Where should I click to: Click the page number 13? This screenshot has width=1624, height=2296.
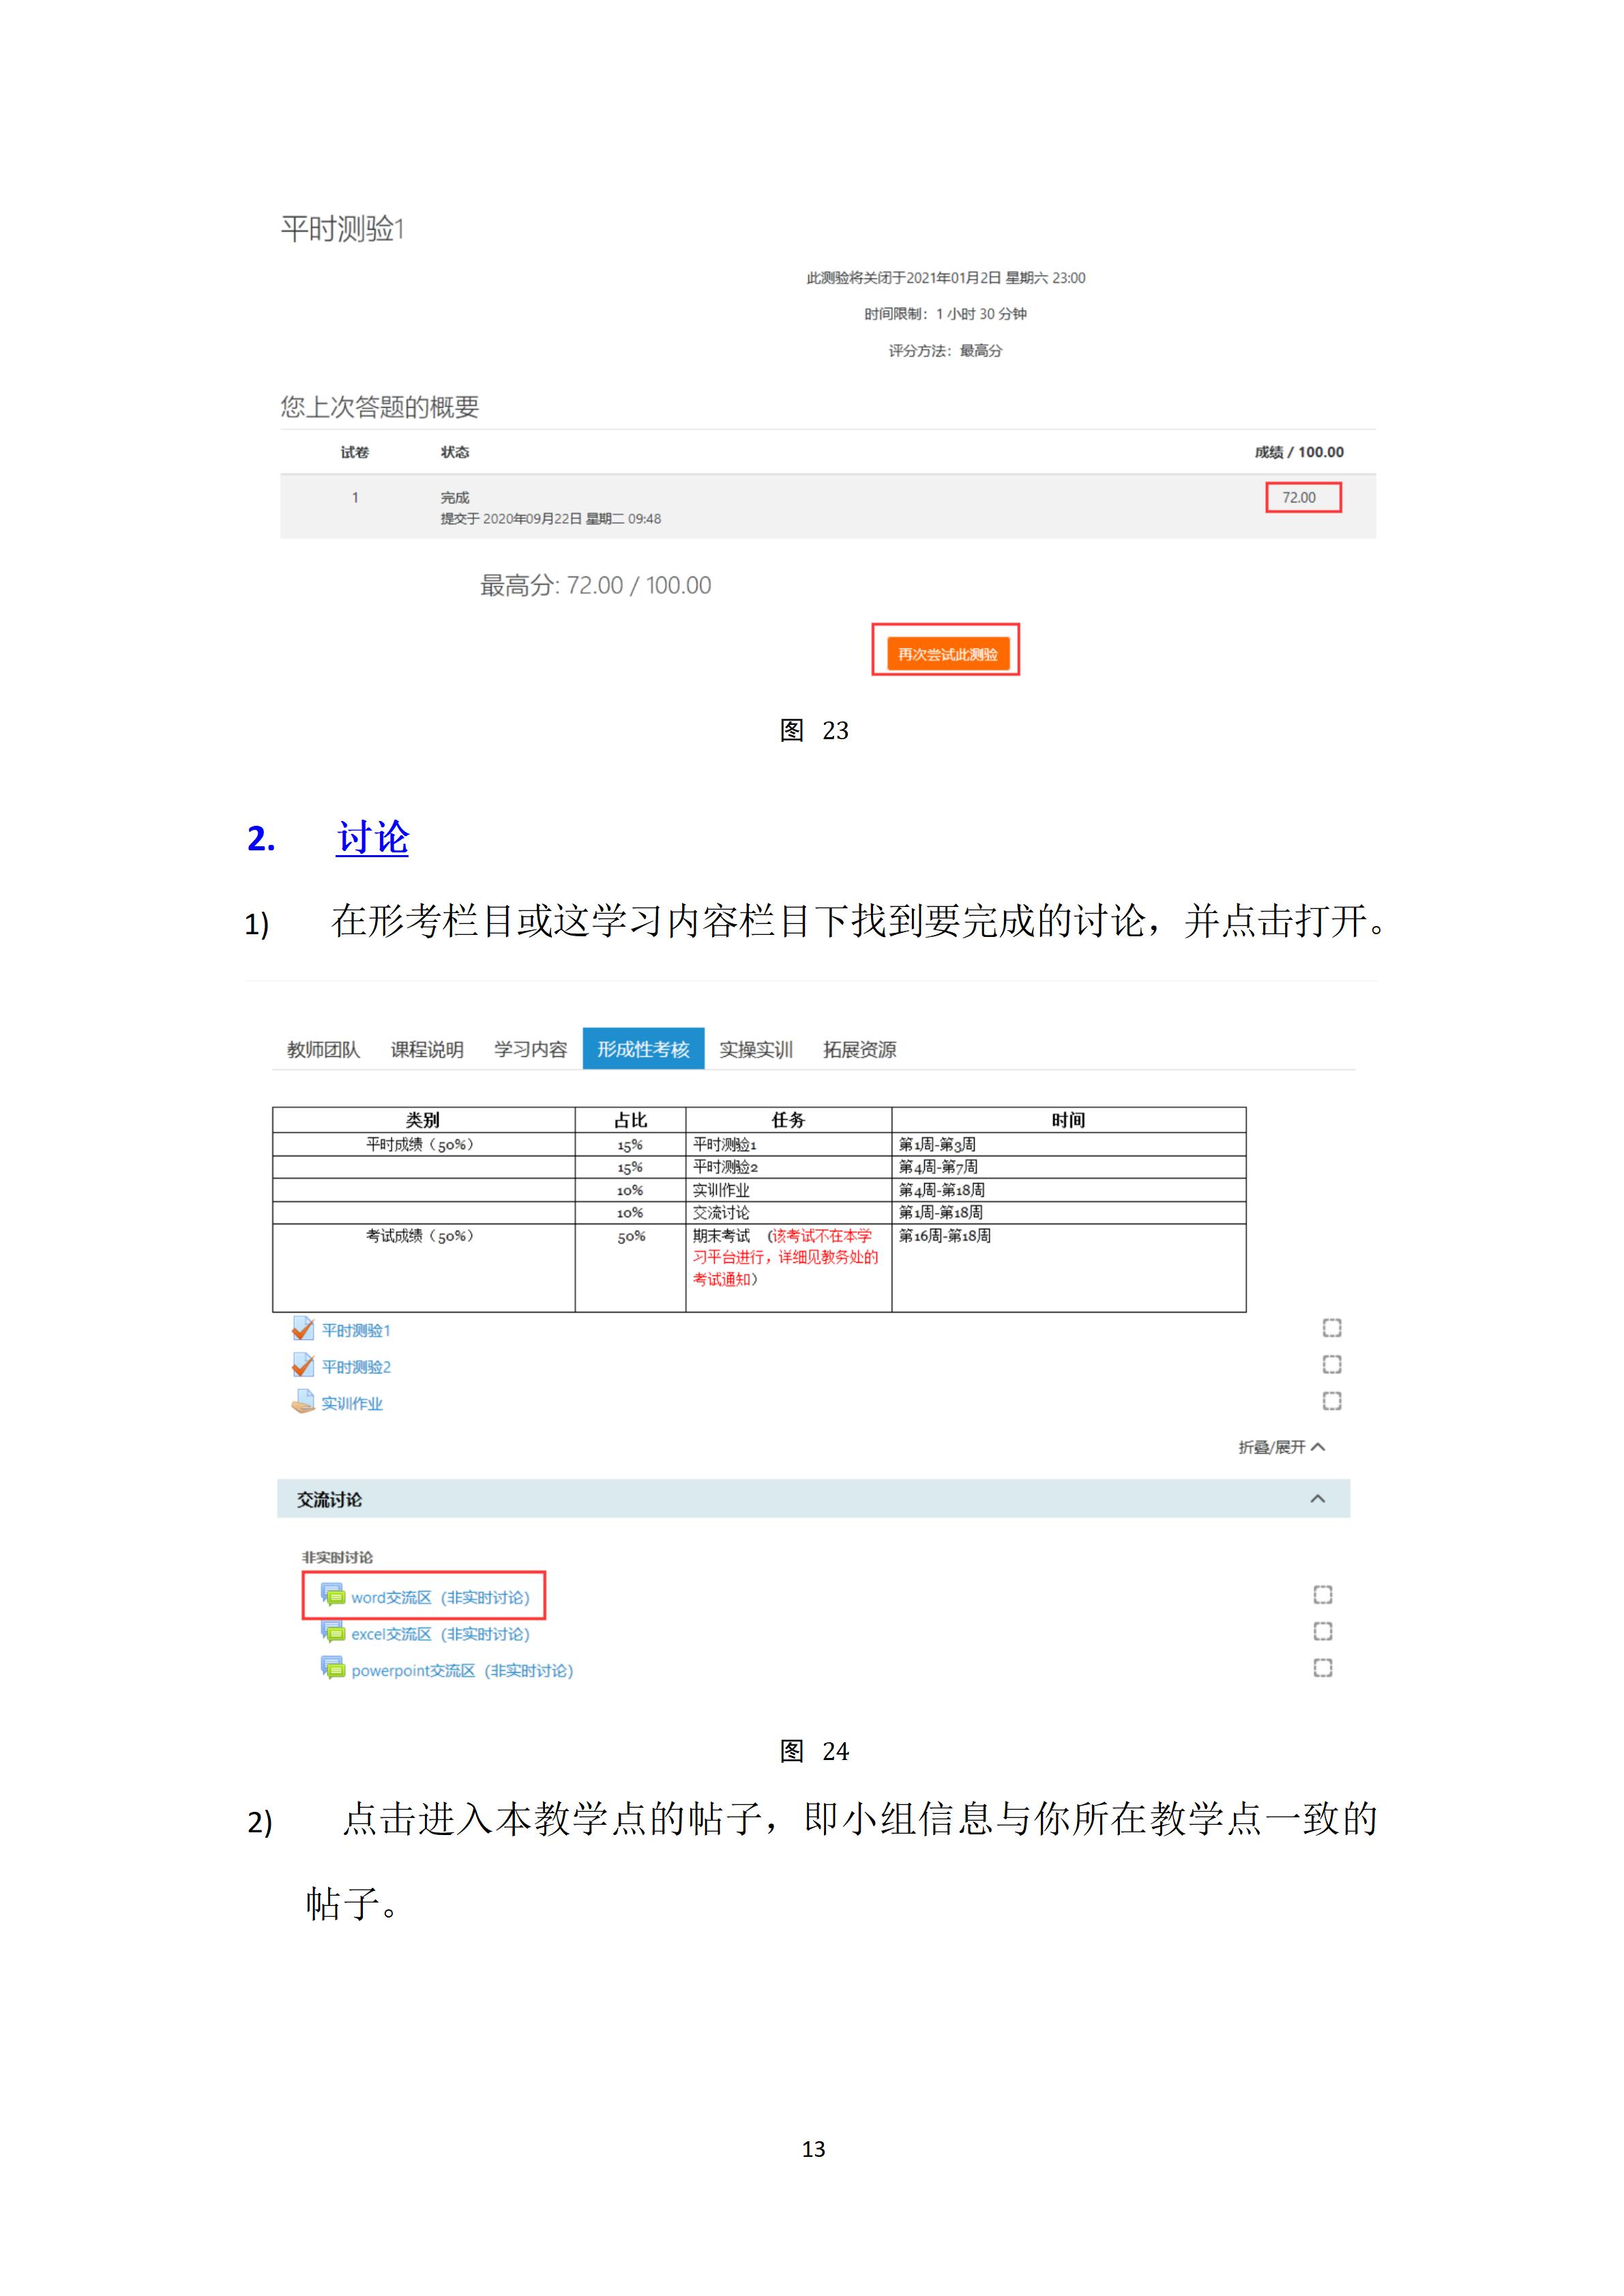[813, 2148]
